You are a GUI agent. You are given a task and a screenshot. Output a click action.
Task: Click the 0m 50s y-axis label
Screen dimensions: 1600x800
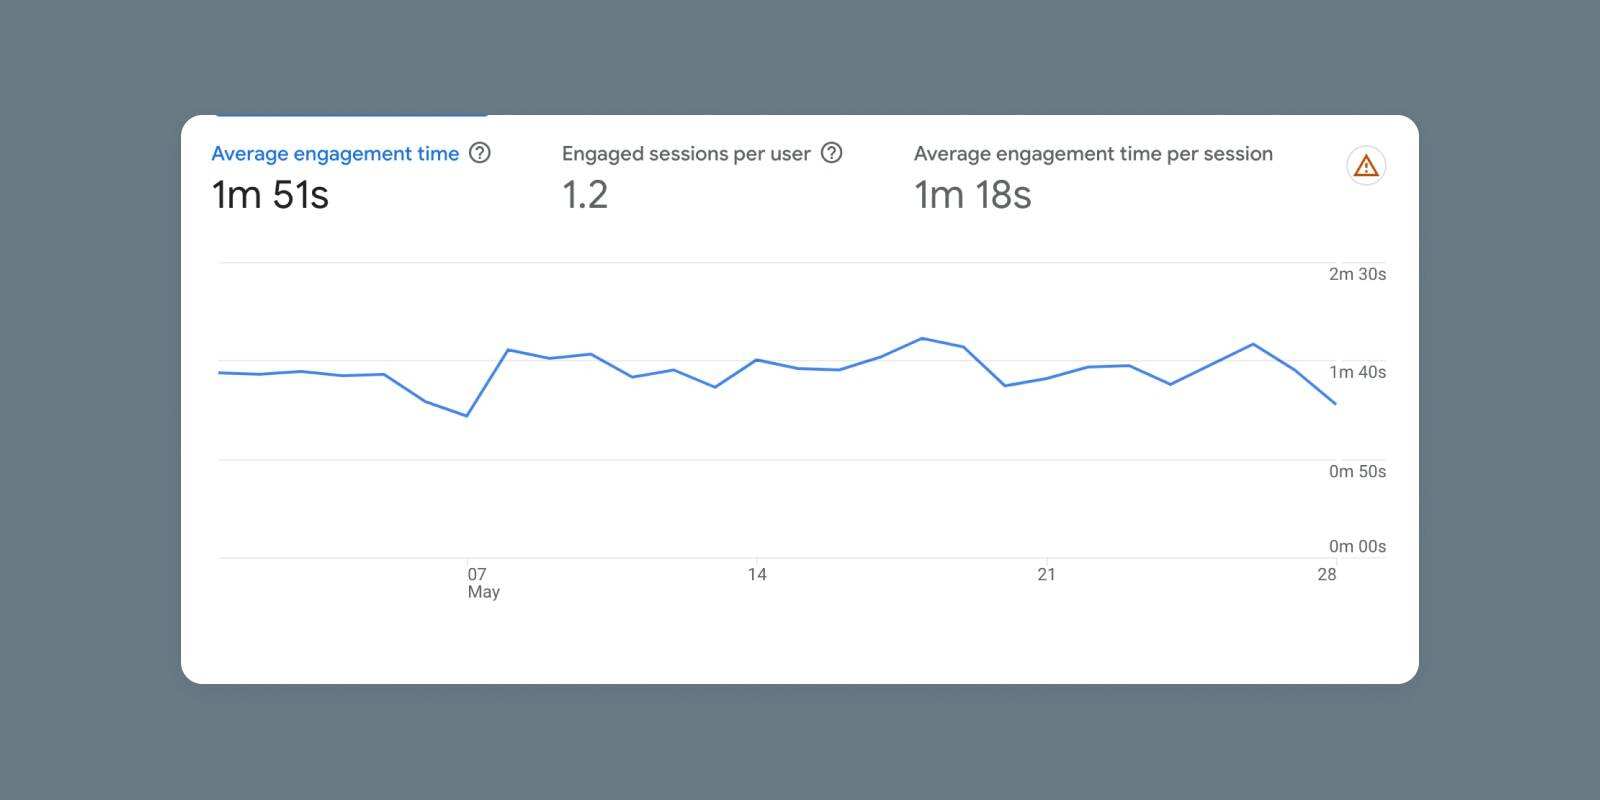point(1357,471)
